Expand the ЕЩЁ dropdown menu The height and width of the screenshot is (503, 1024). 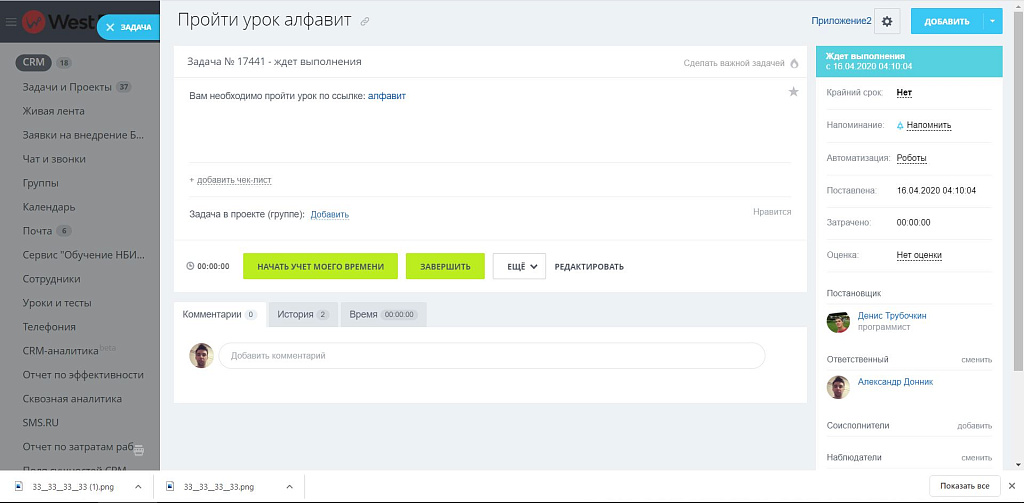[519, 266]
